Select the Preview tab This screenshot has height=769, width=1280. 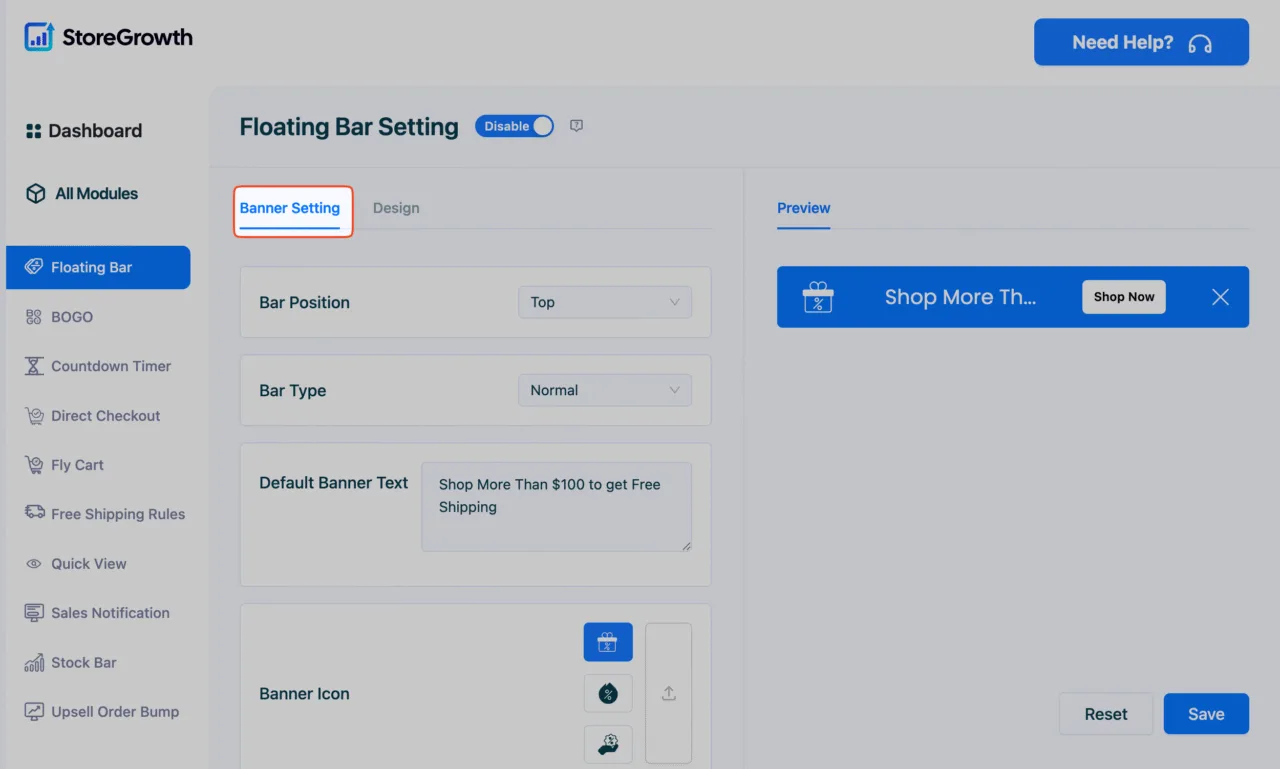[804, 208]
